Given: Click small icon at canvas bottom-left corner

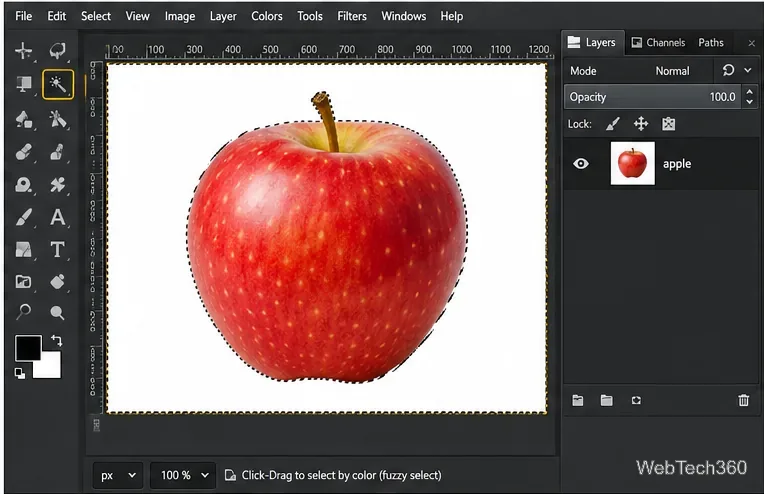Looking at the screenshot, I should coord(96,425).
